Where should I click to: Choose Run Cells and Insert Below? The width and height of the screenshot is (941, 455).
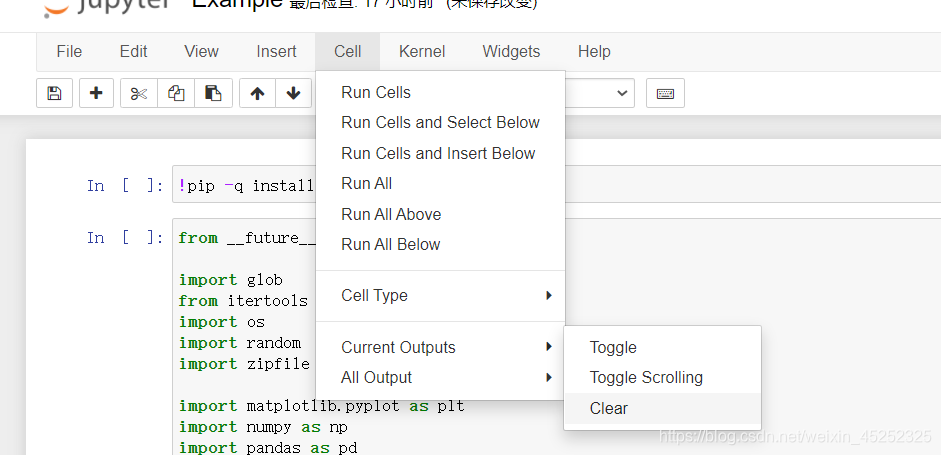(x=440, y=153)
